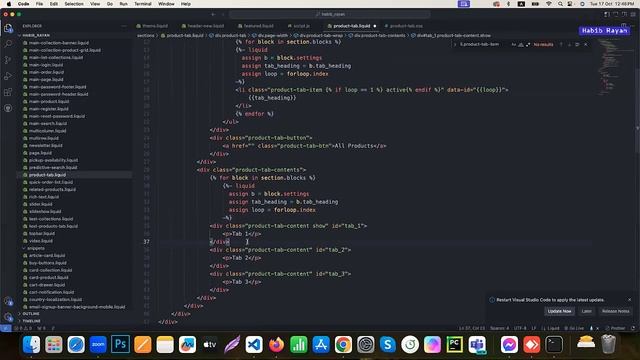
Task: Open the Code menu
Action: pyautogui.click(x=23, y=4)
